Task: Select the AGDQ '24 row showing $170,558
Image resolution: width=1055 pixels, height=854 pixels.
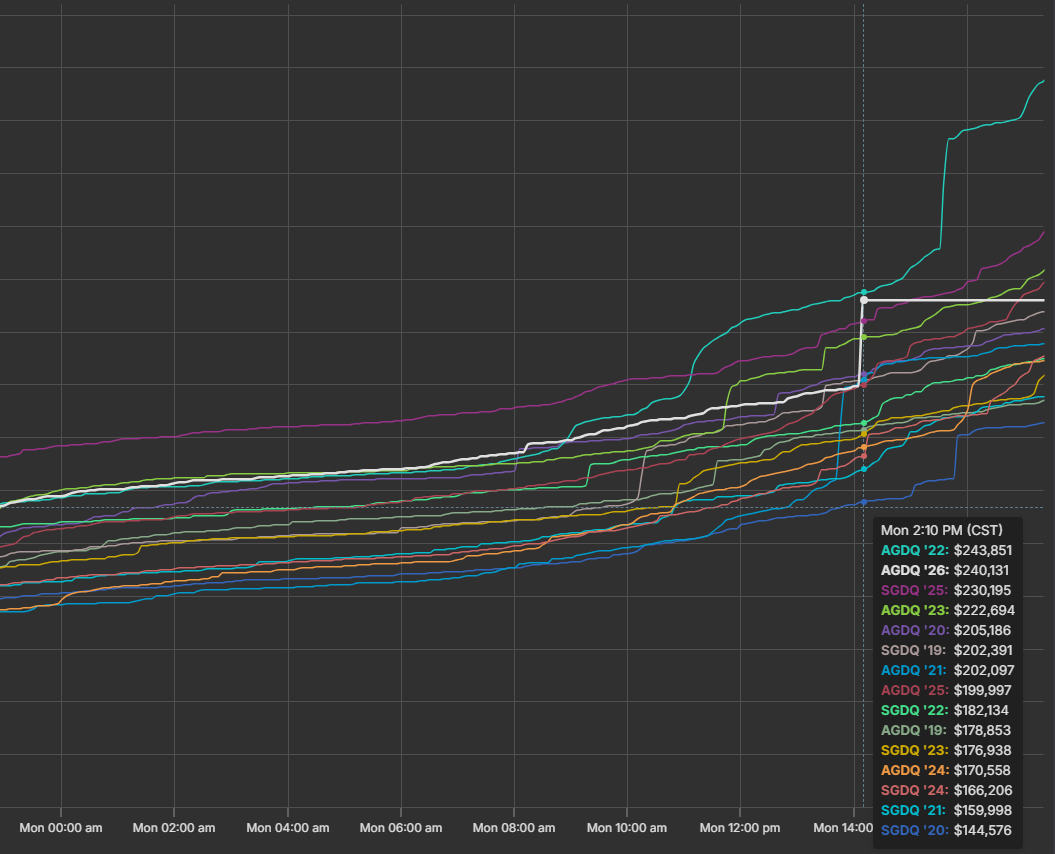Action: click(945, 770)
